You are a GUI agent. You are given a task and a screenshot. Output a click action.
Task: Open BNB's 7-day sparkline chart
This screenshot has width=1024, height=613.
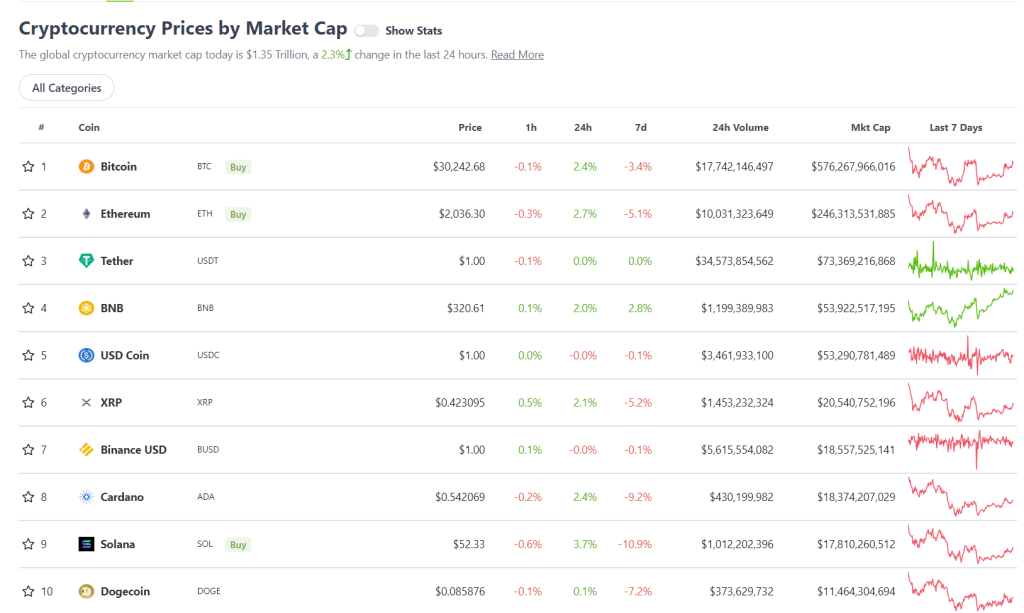tap(961, 308)
